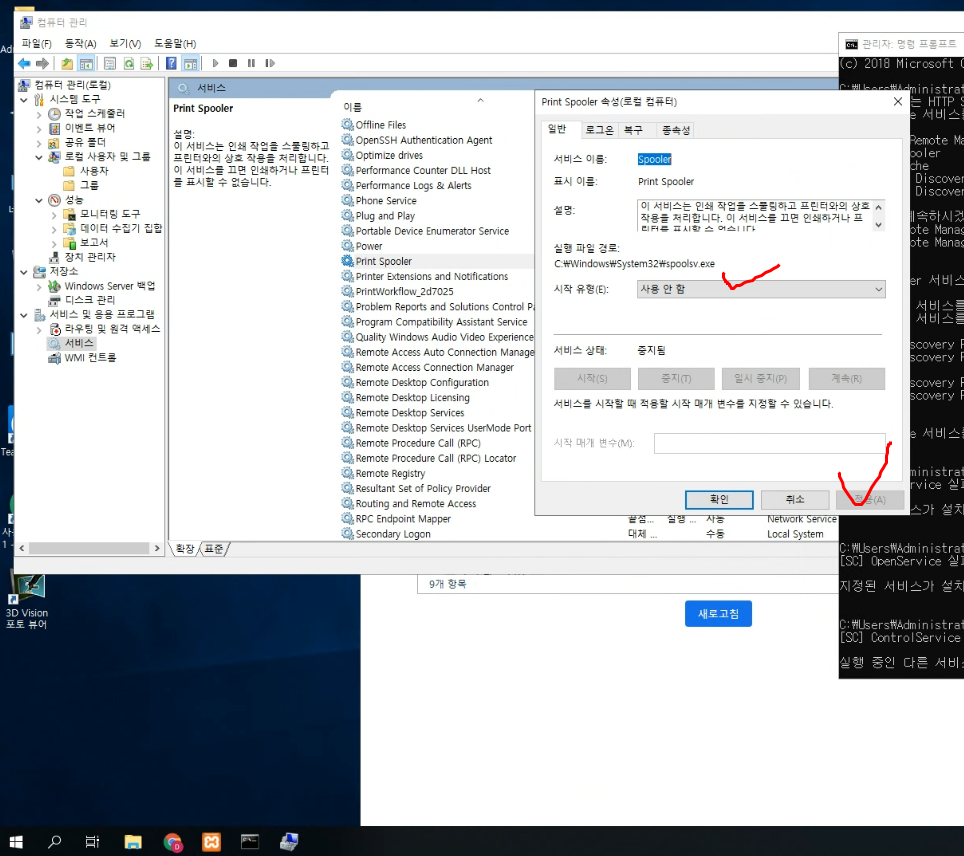964x856 pixels.
Task: Click the Show/Hide console tree icon
Action: [x=86, y=63]
